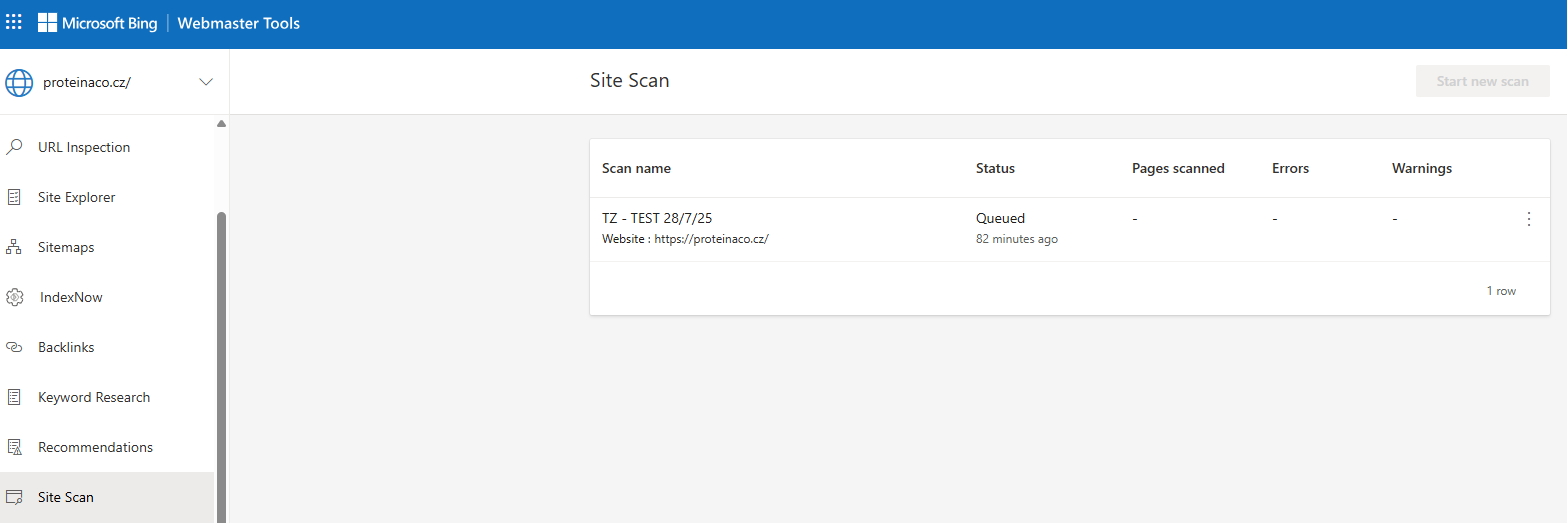Click the magnifier icon for URL Inspection

(14, 147)
